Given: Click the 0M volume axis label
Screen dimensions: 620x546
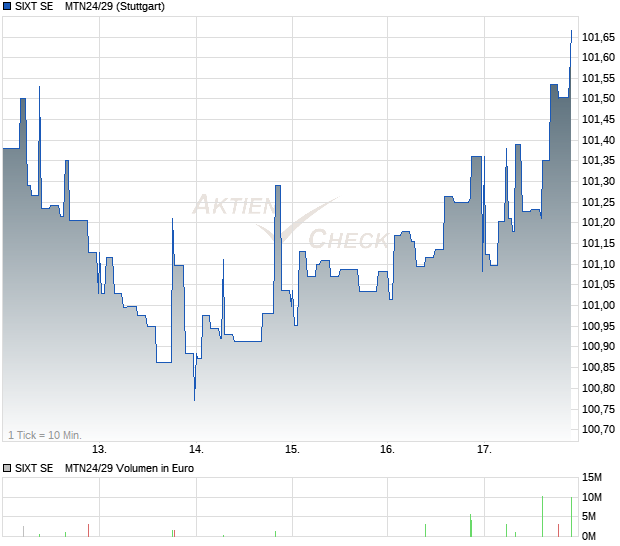Looking at the screenshot, I should tap(589, 536).
